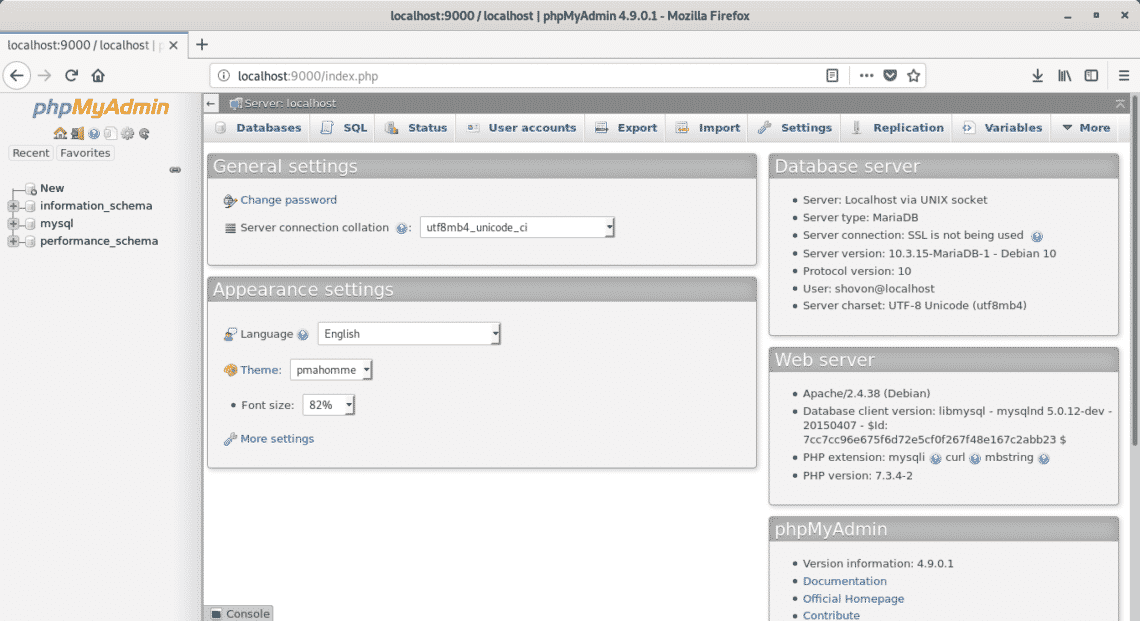1140x621 pixels.
Task: Click the Change password wrench icon
Action: point(229,200)
